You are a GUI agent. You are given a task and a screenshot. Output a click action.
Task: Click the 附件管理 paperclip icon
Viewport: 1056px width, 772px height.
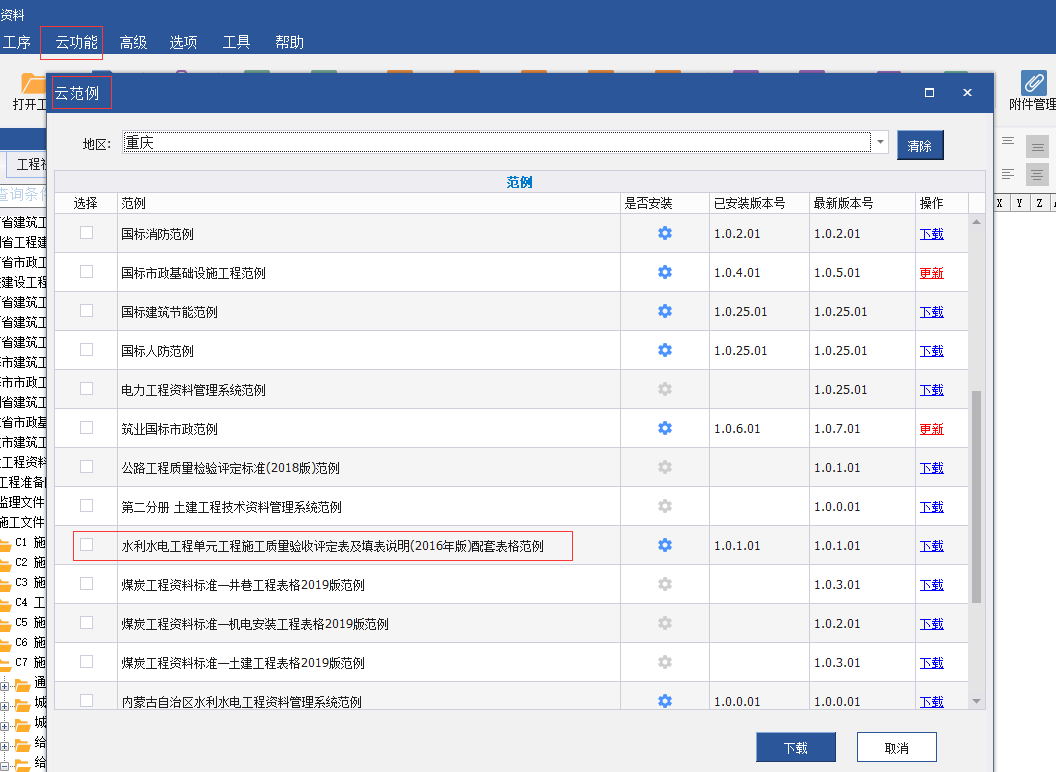click(x=1033, y=82)
